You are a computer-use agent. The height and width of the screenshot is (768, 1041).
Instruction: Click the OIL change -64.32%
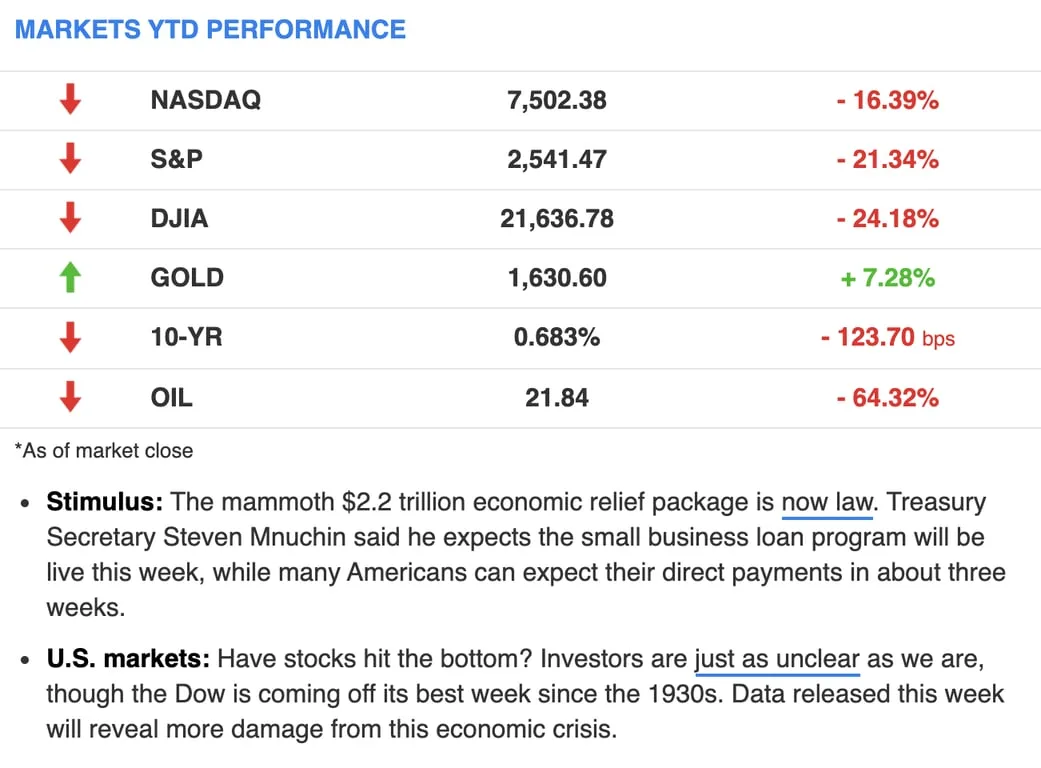pos(888,398)
